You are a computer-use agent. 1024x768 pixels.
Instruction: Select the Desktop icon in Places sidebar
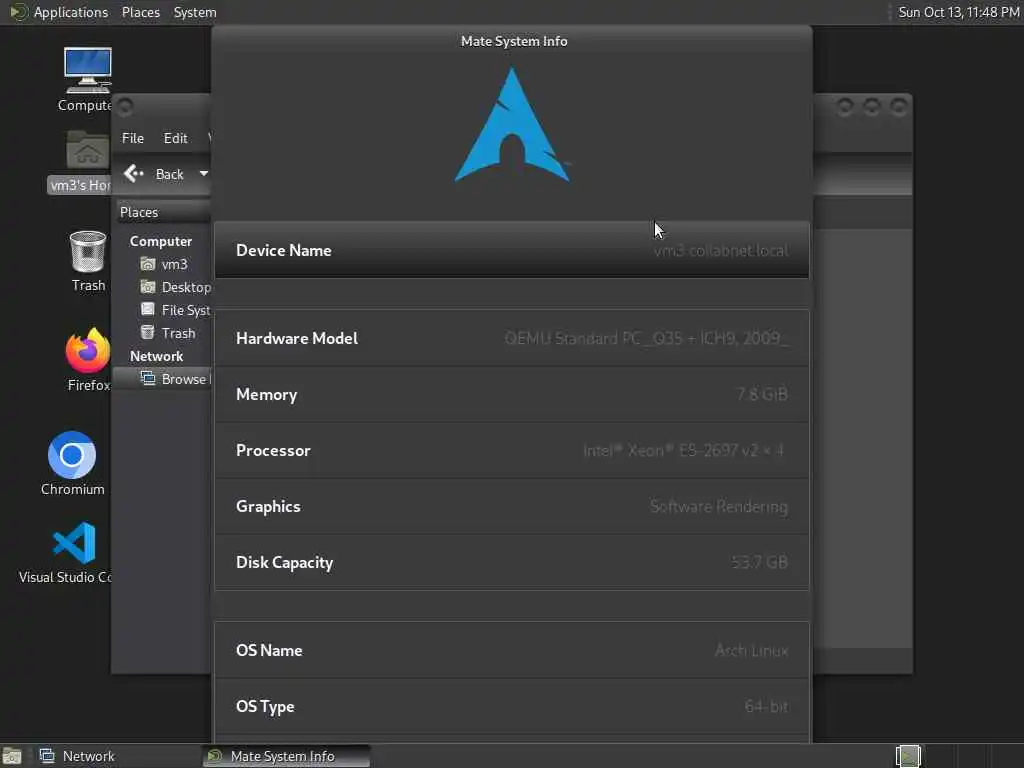148,287
